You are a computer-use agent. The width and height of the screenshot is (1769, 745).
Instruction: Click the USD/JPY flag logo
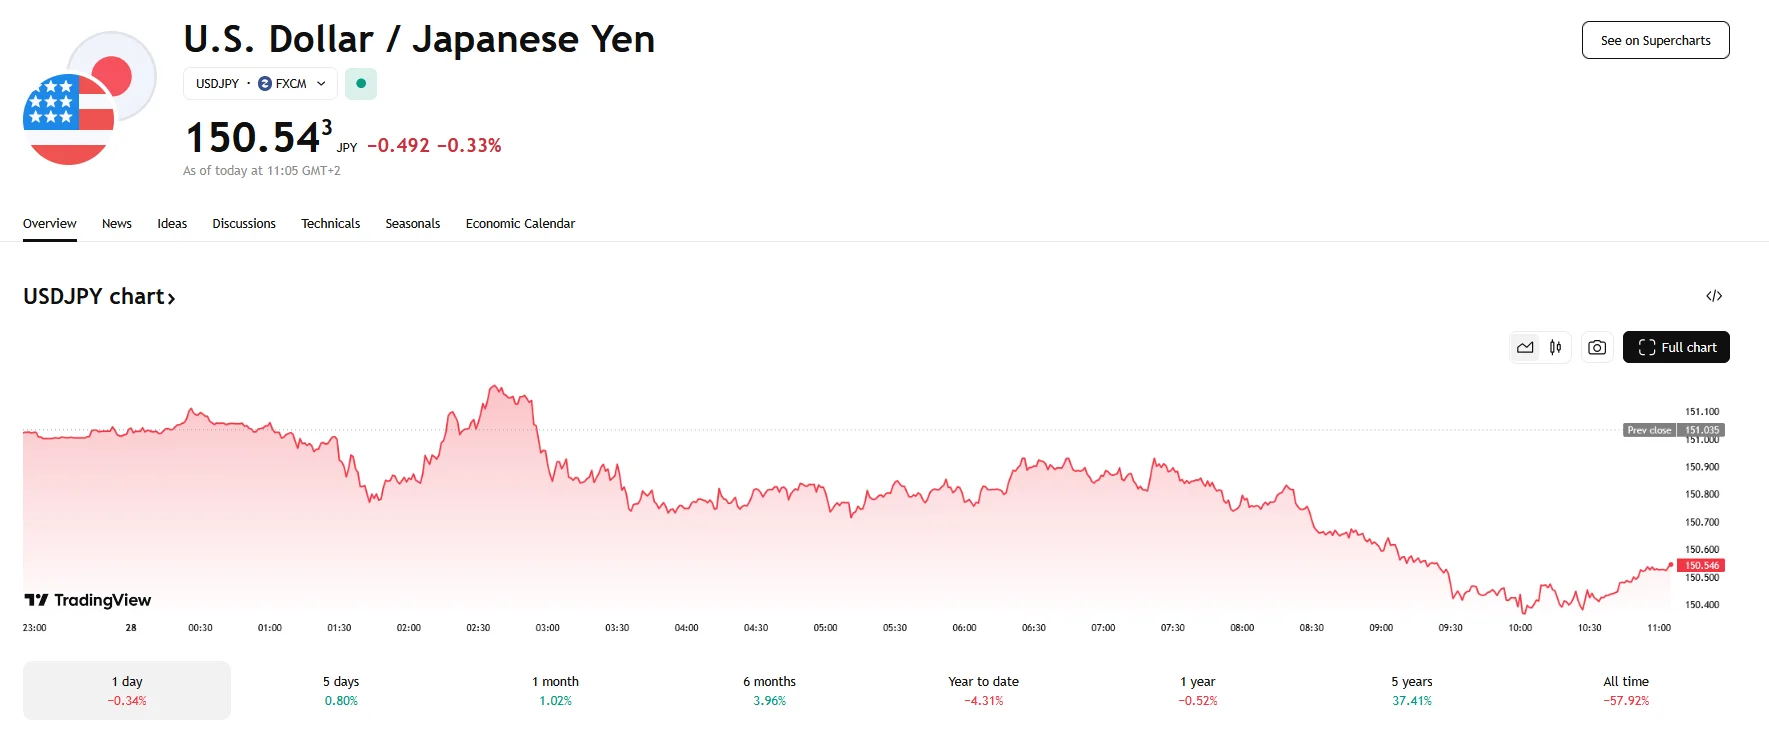(88, 100)
